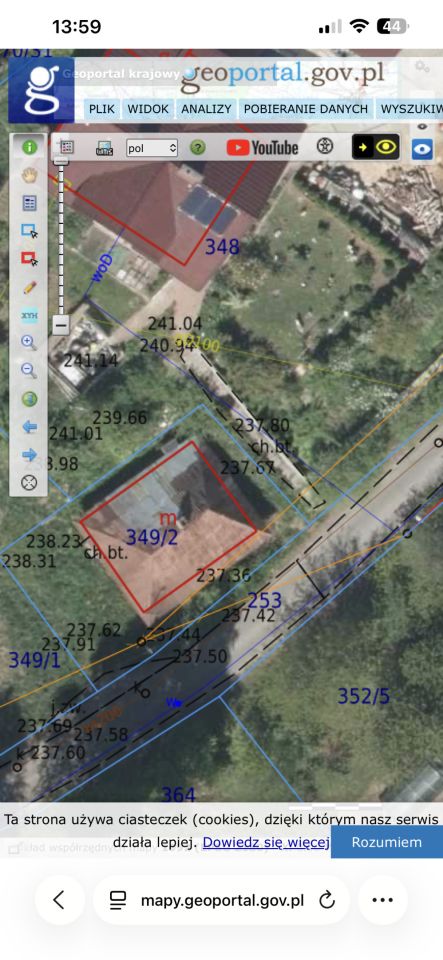
Task: Toggle the yellow eye high-contrast mode
Action: (x=376, y=147)
